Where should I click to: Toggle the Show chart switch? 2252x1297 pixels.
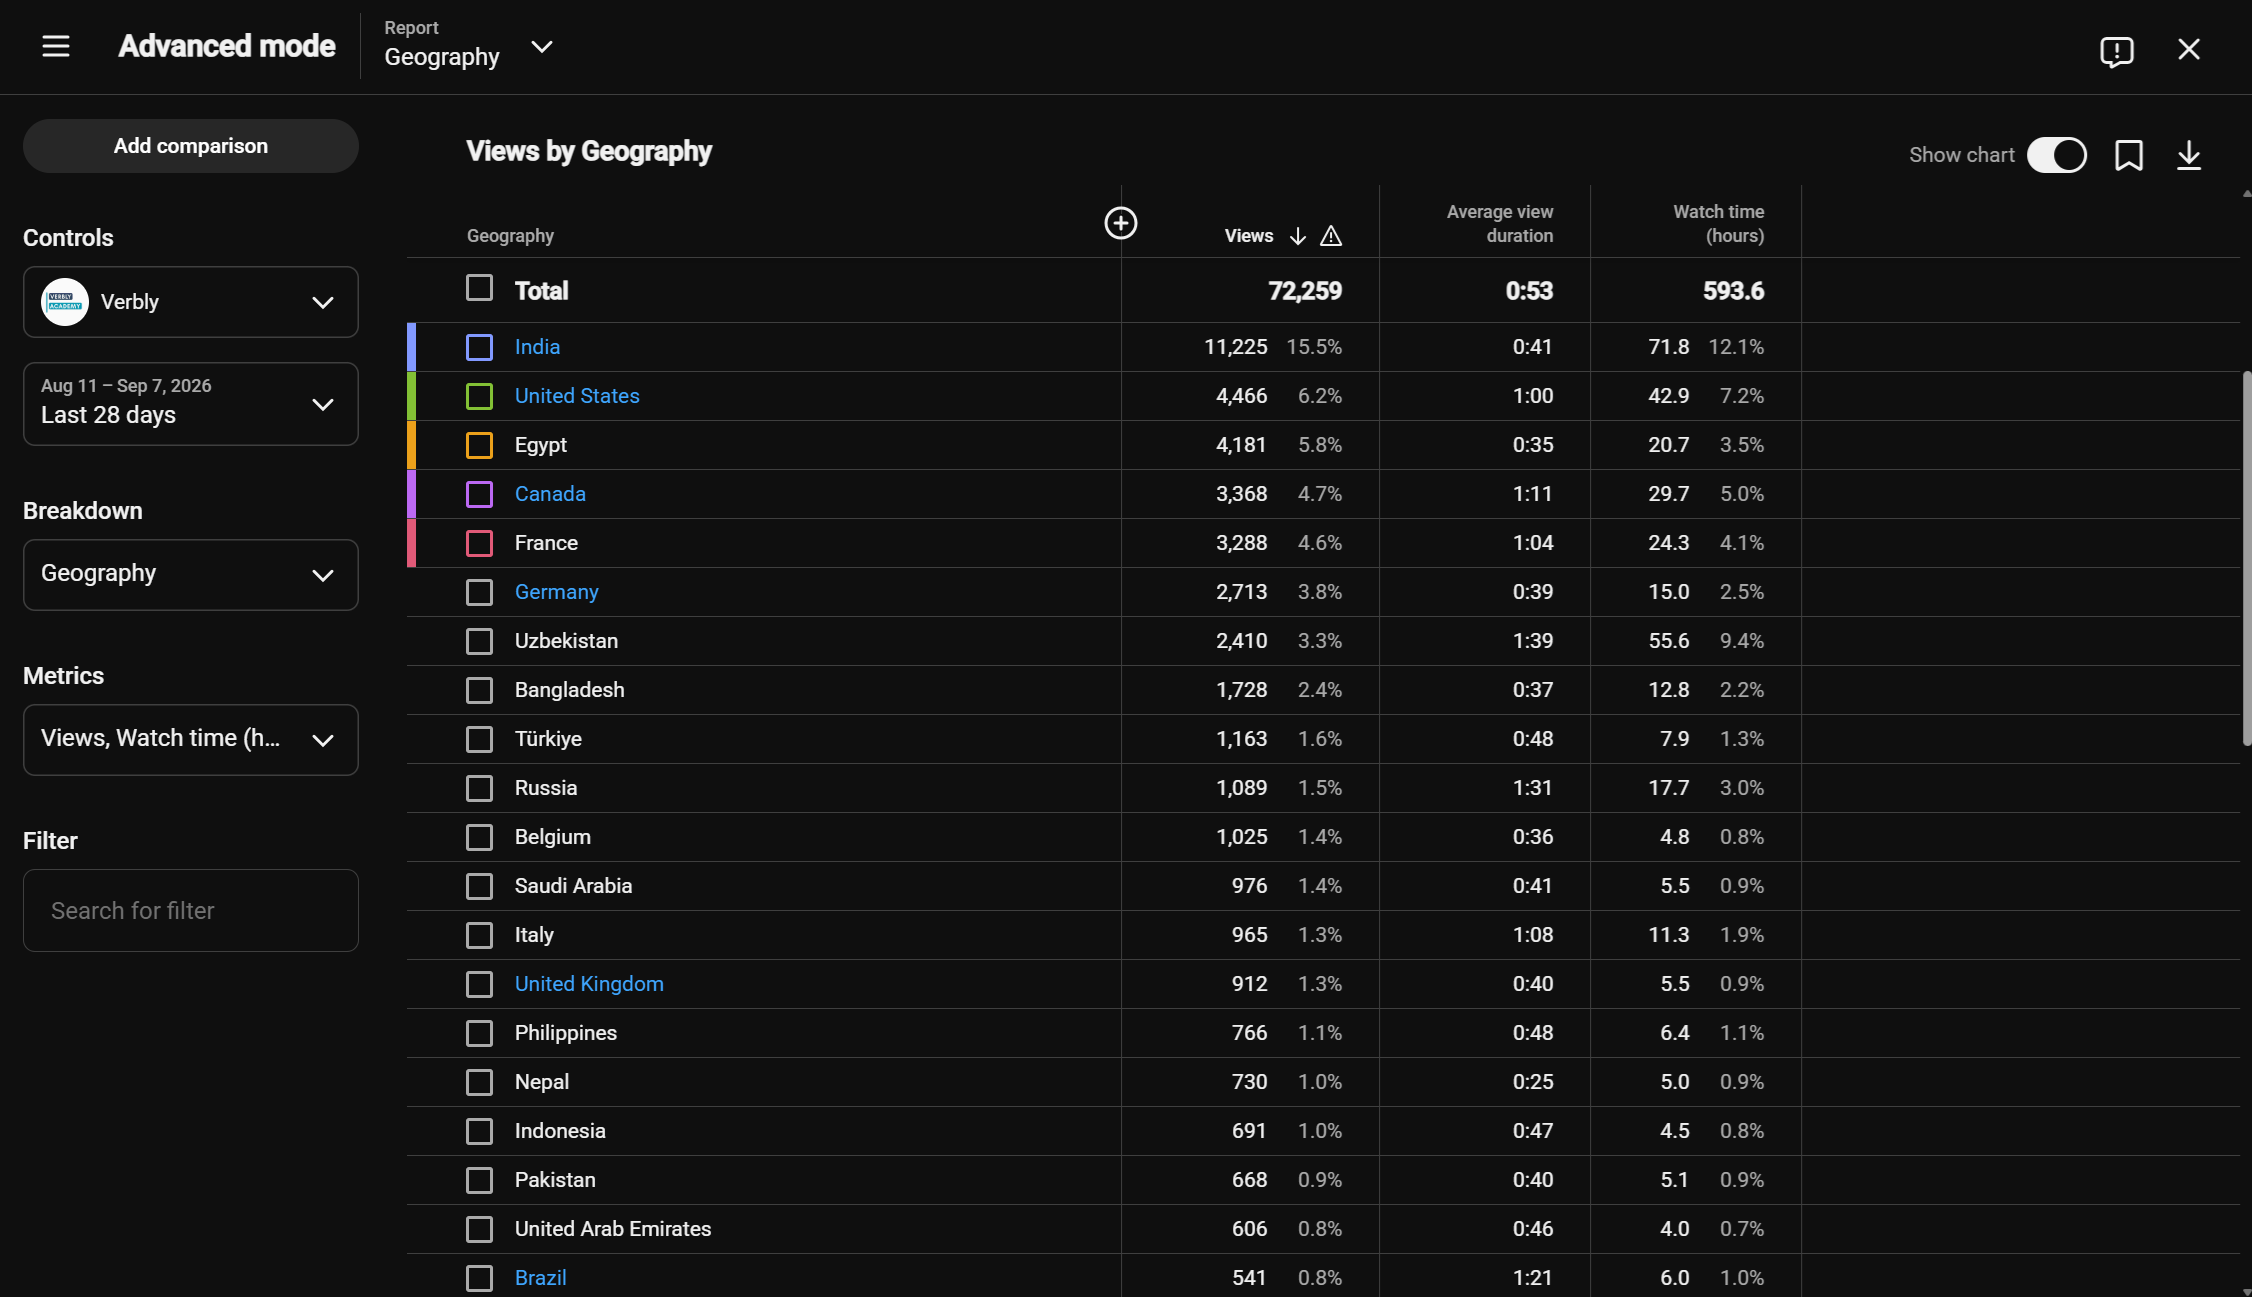(x=2057, y=155)
